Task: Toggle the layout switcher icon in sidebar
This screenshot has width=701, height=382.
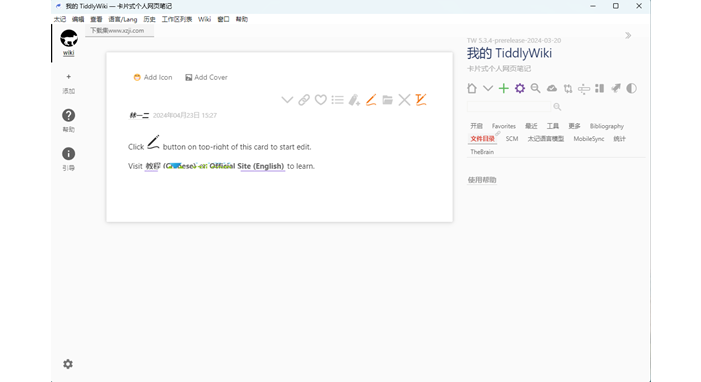Action: tap(600, 88)
